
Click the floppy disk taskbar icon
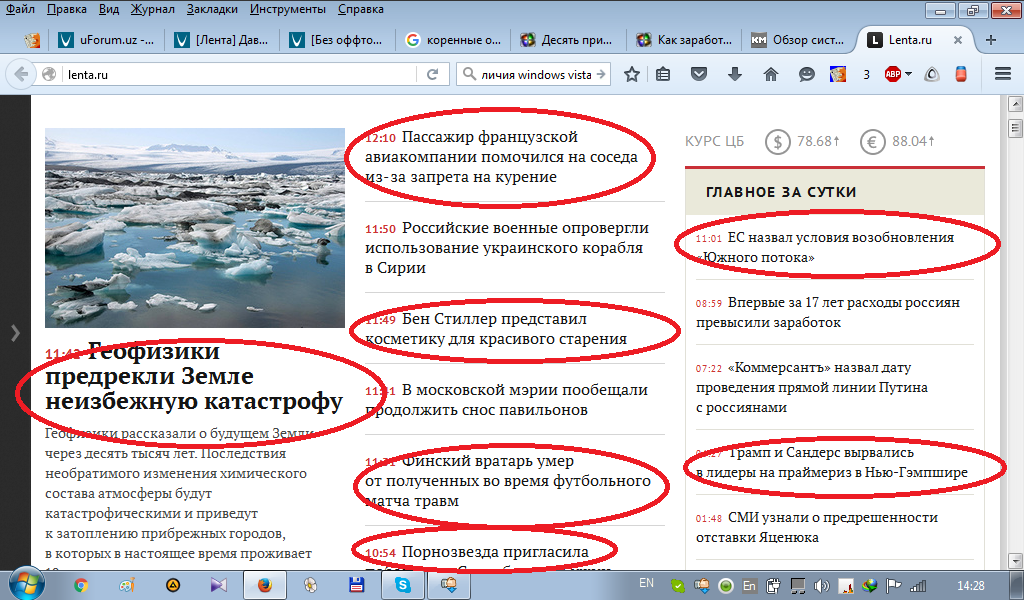(357, 585)
